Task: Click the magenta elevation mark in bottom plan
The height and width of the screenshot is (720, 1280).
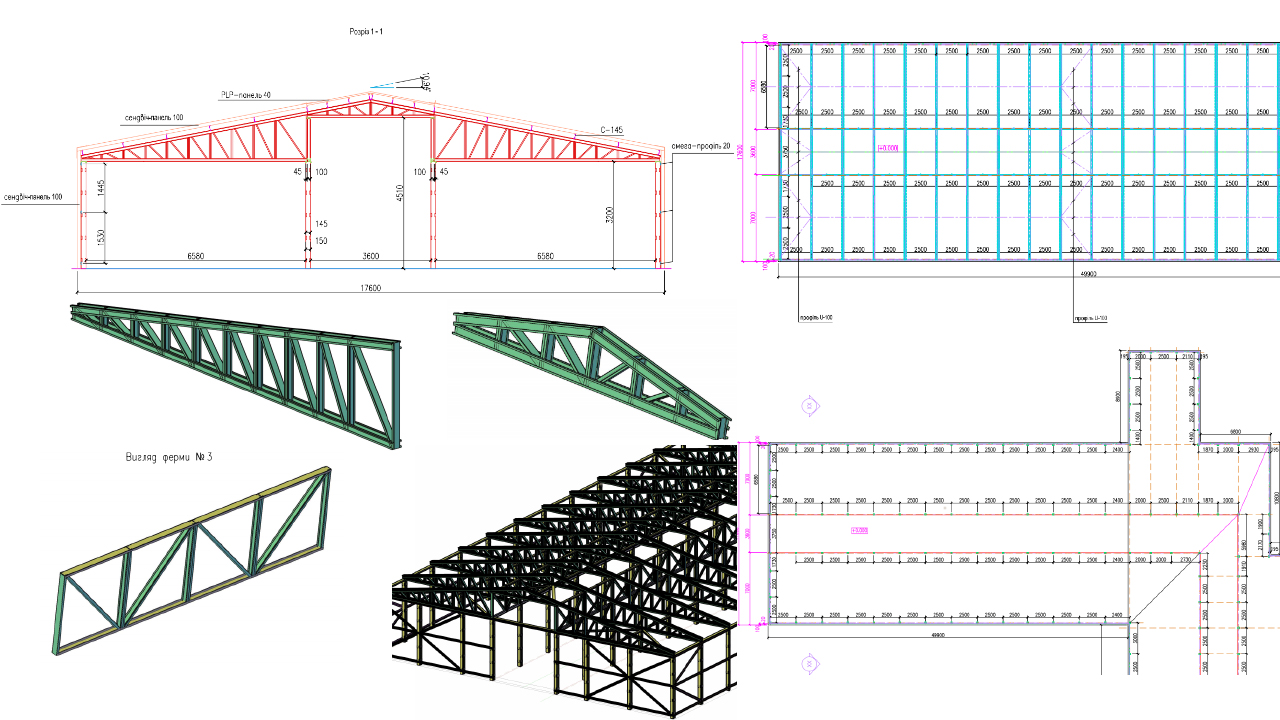Action: [857, 530]
